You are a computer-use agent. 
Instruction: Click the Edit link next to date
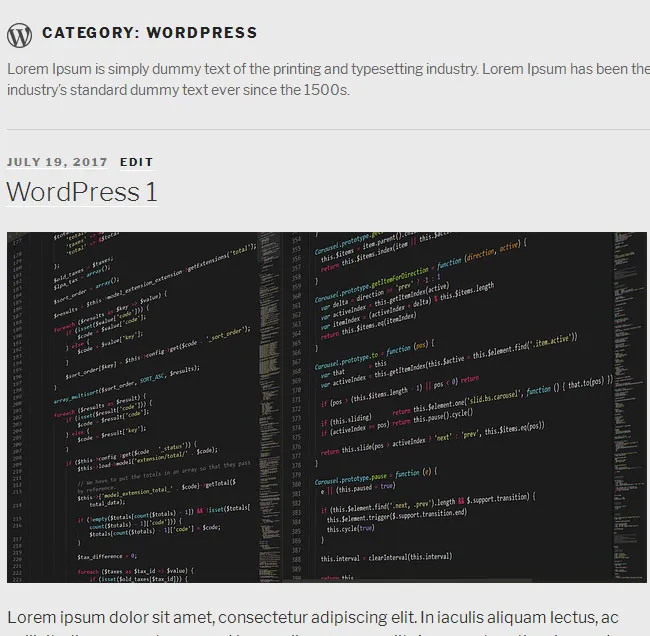[137, 162]
